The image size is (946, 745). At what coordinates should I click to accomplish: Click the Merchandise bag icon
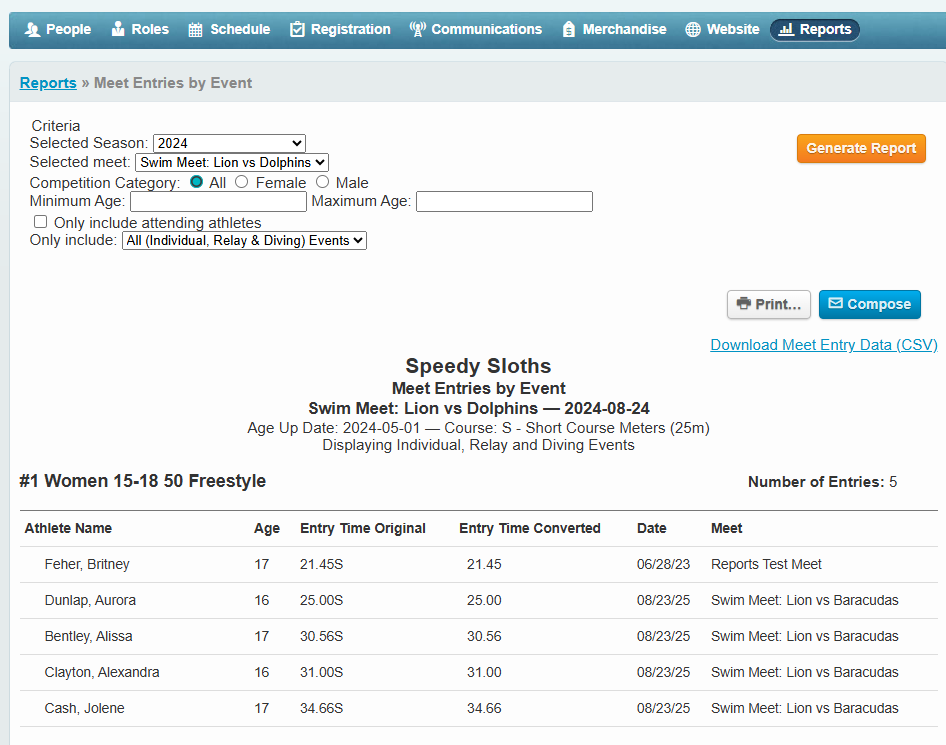point(569,30)
